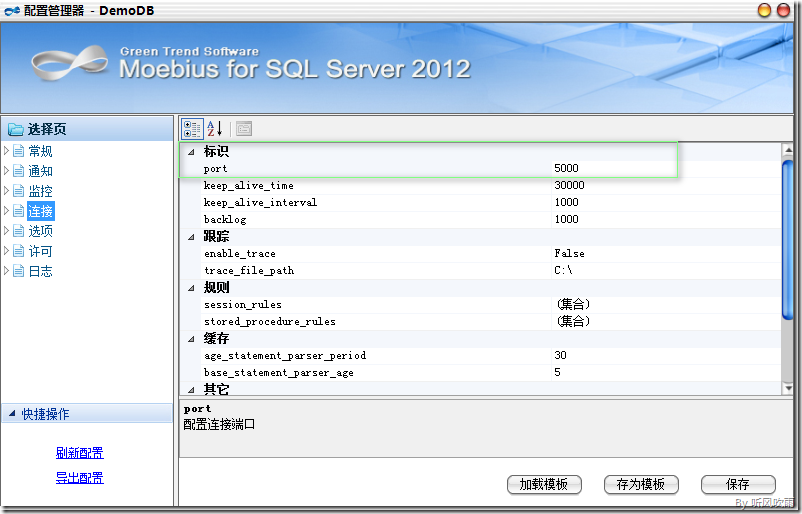Click the 导出配置 link
802x514 pixels.
pyautogui.click(x=80, y=478)
